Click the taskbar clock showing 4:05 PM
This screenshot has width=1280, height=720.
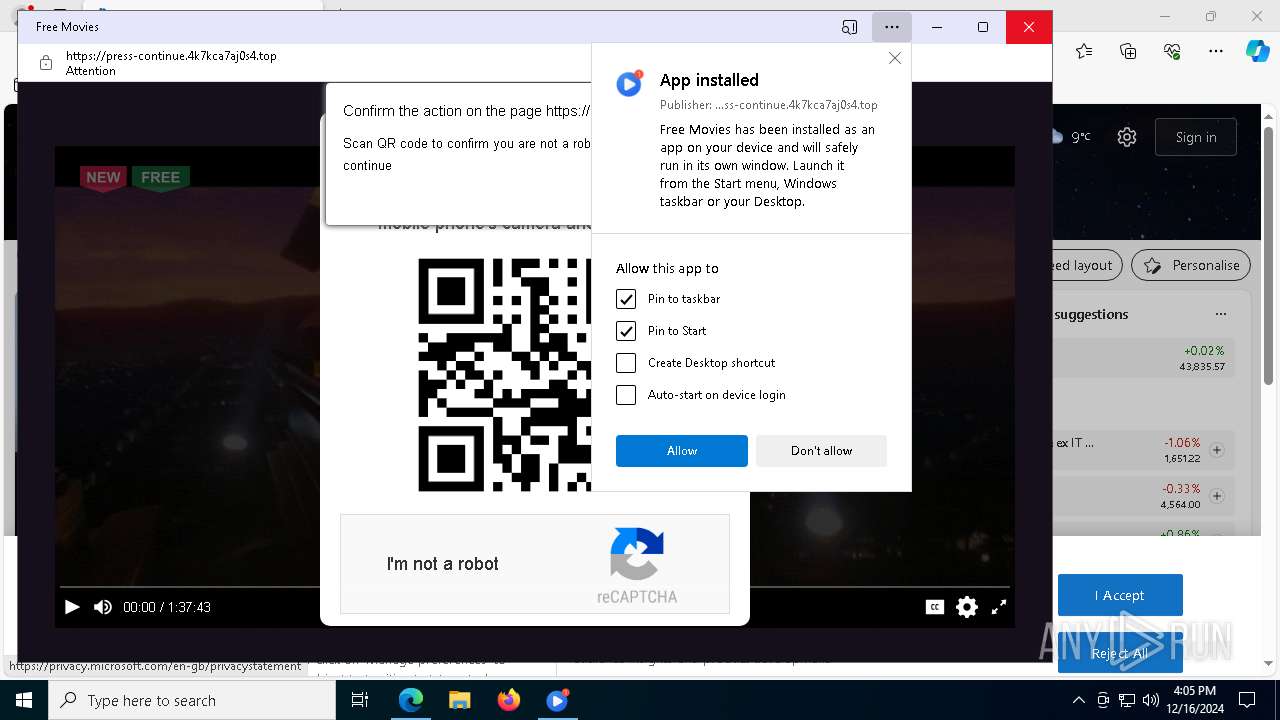pyautogui.click(x=1193, y=700)
